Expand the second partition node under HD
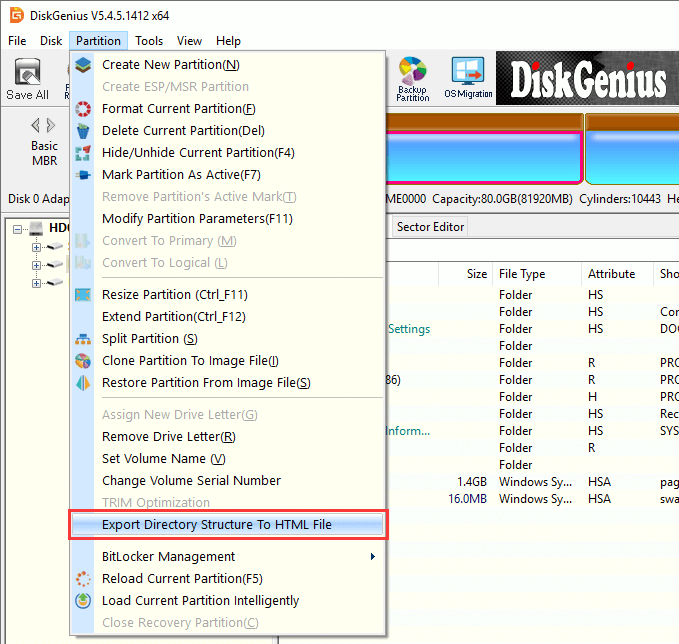Image resolution: width=679 pixels, height=644 pixels. pyautogui.click(x=36, y=265)
